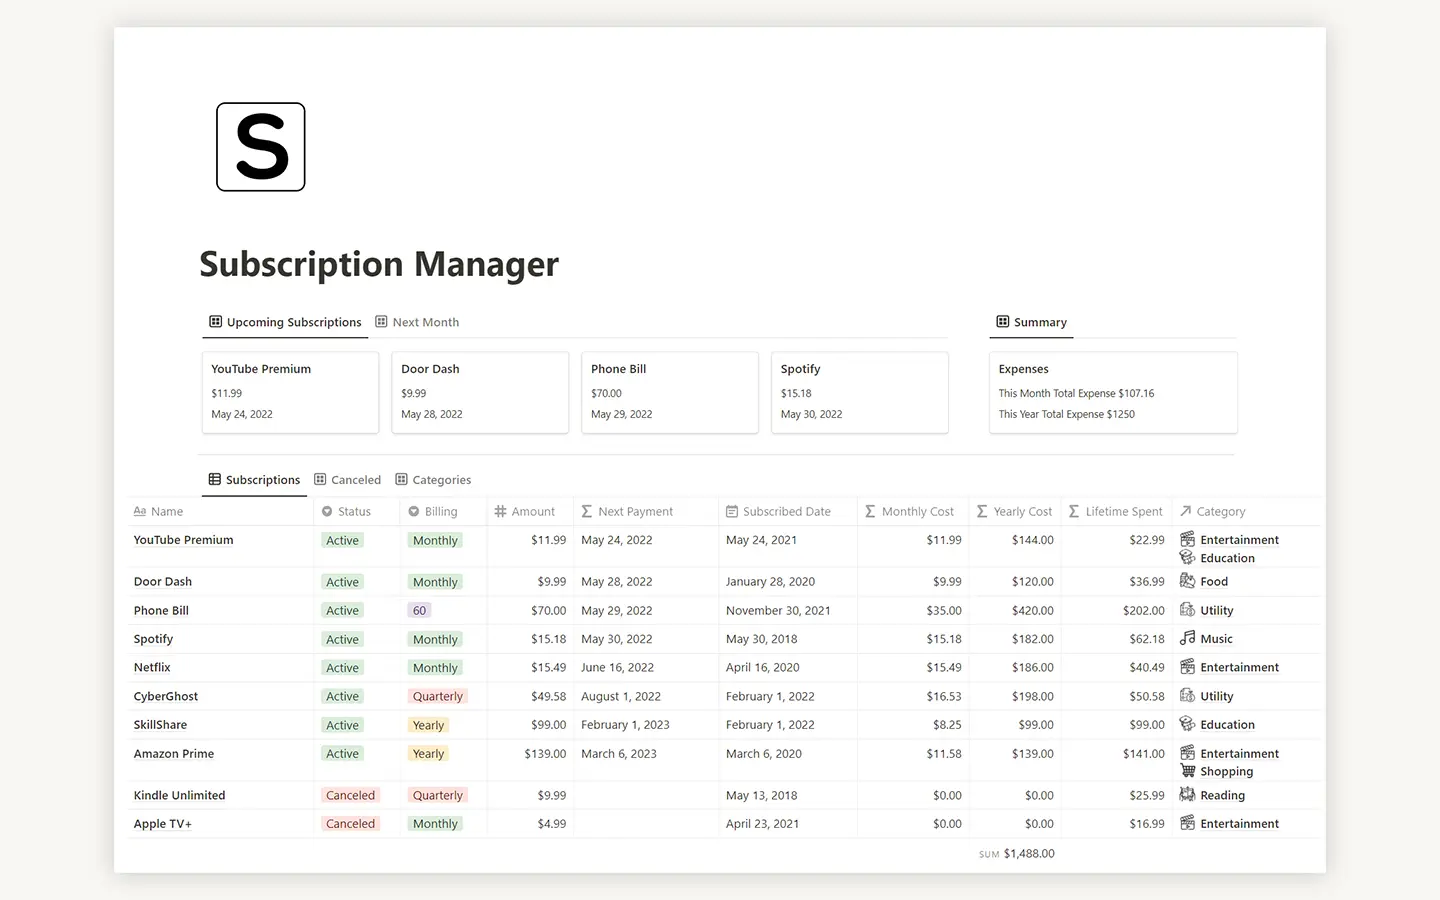Click the Billing column select icon
This screenshot has height=900, width=1440.
coord(414,511)
